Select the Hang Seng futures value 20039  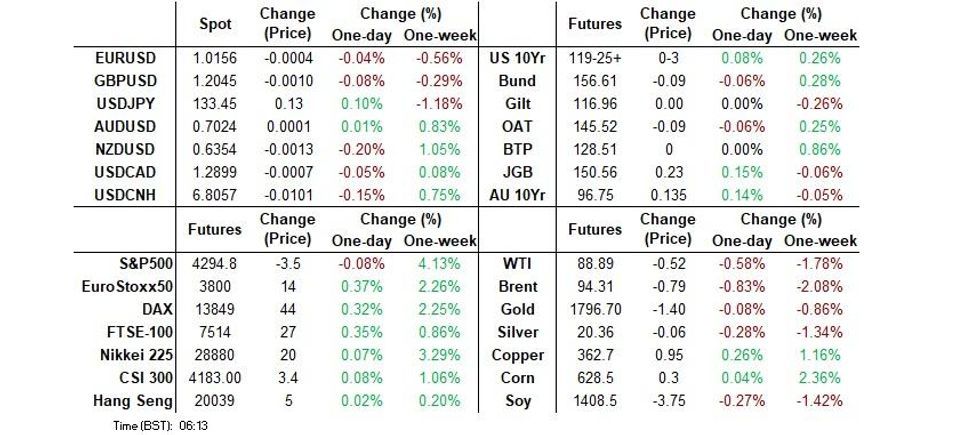coord(214,401)
